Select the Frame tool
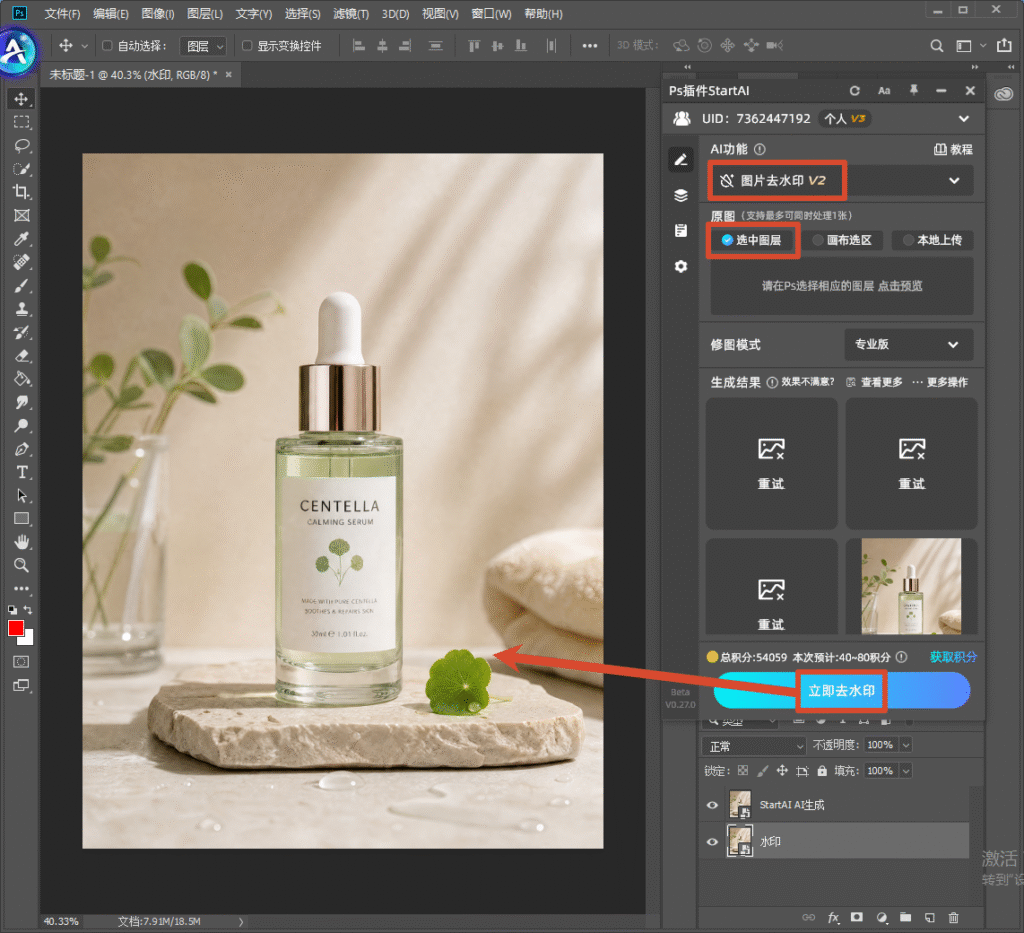1024x933 pixels. click(22, 215)
